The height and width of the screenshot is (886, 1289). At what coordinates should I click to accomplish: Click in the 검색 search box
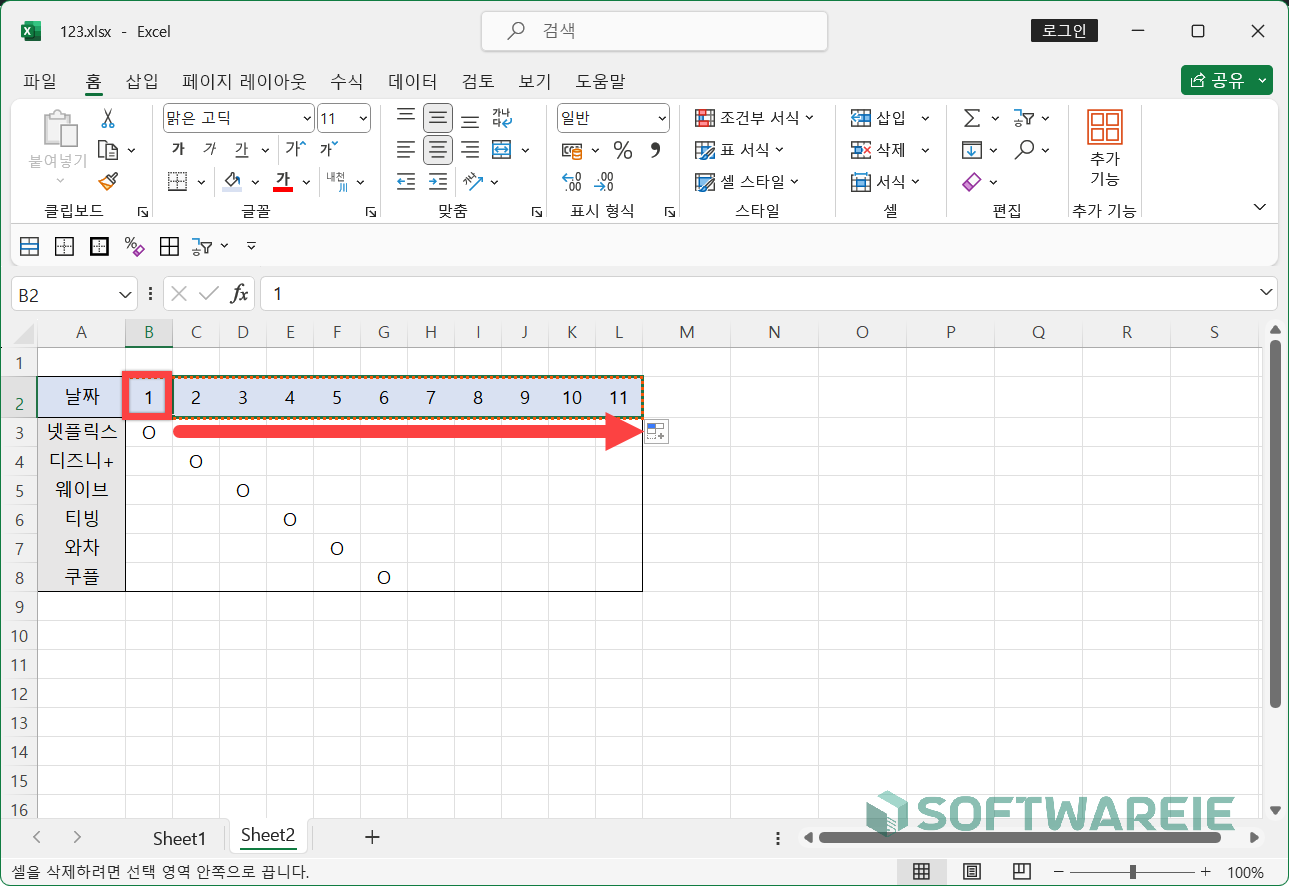click(x=654, y=31)
